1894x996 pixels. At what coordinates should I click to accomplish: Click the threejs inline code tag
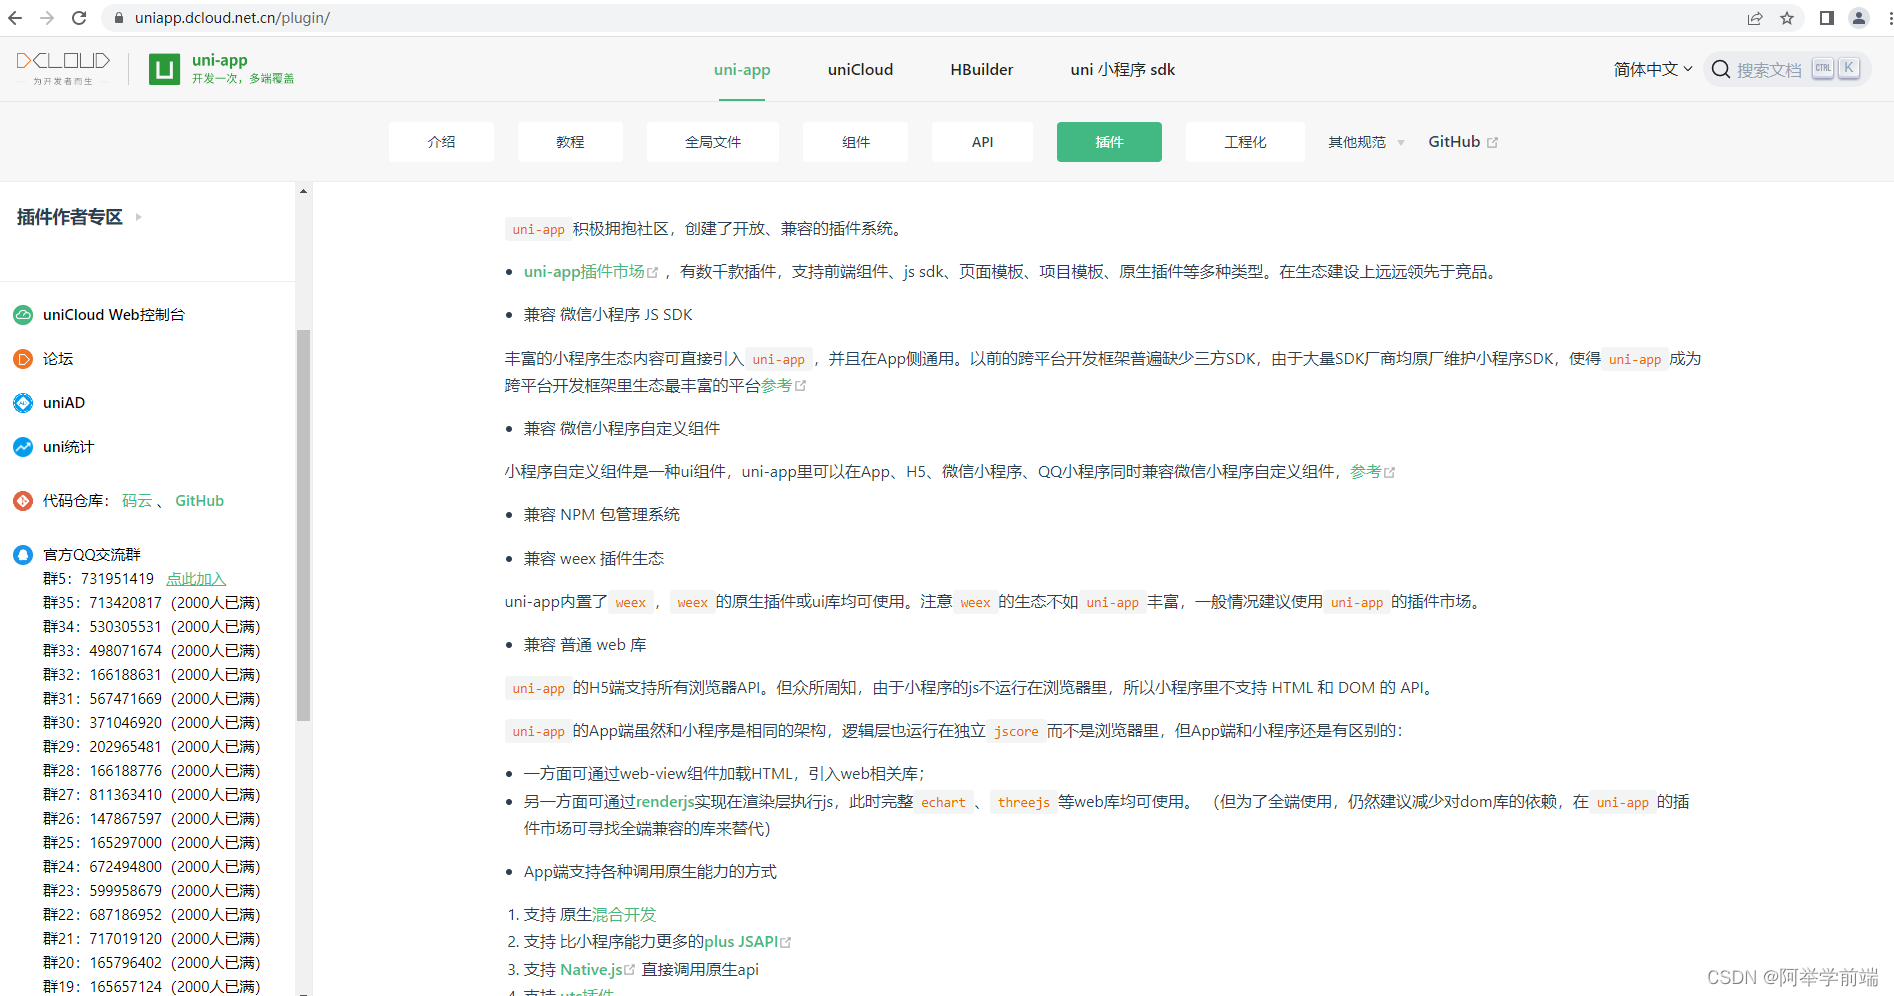tap(1024, 802)
